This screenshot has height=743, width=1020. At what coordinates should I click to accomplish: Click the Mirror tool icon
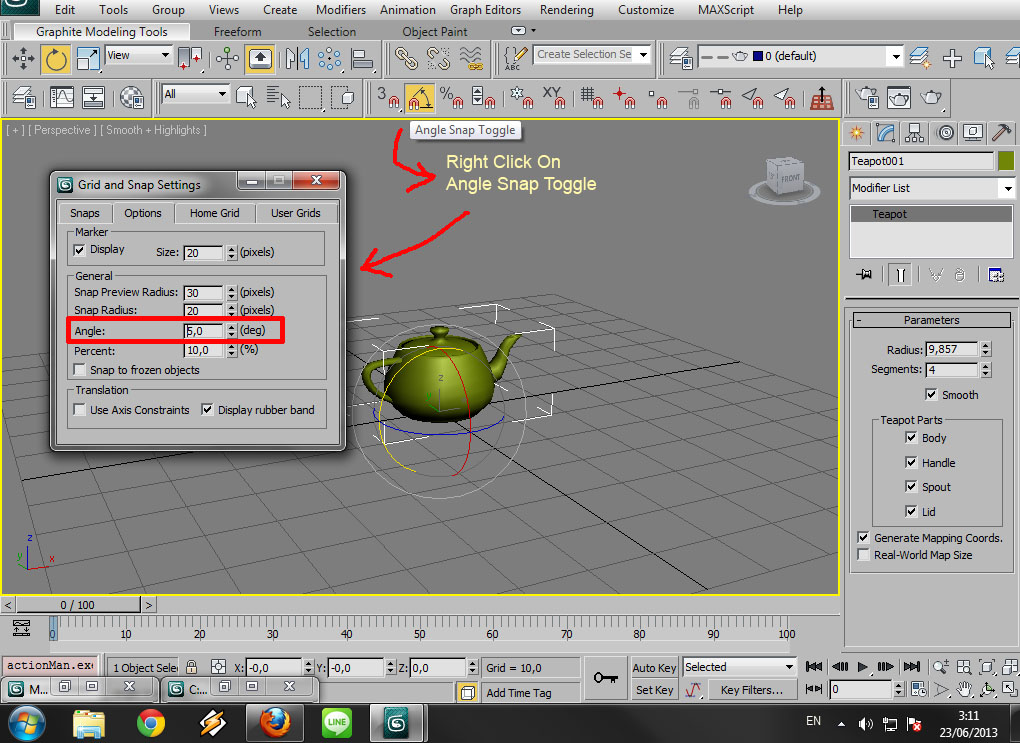(298, 59)
